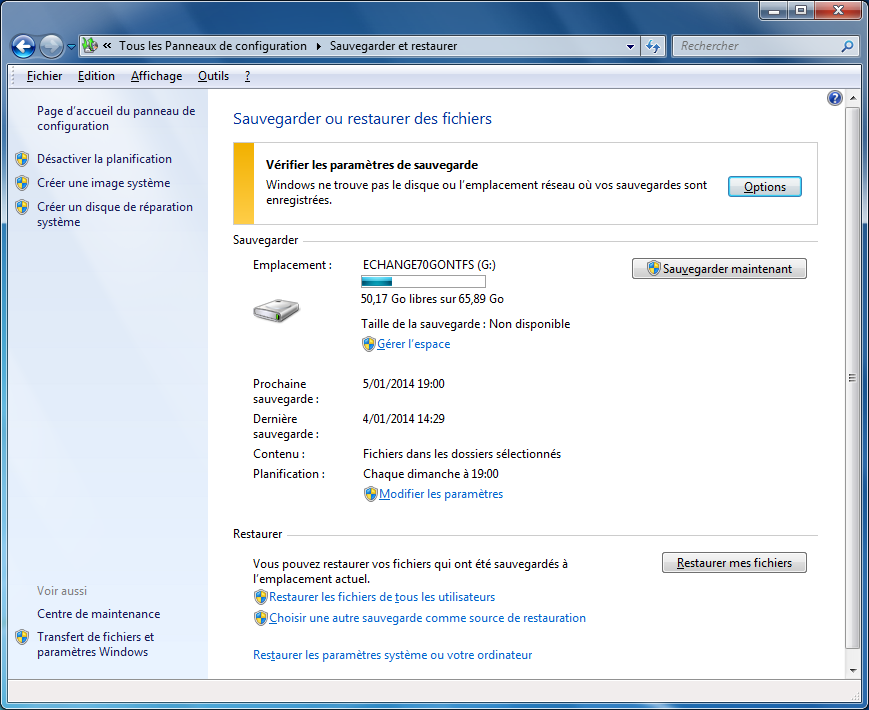Click the hard drive icon

pyautogui.click(x=276, y=310)
